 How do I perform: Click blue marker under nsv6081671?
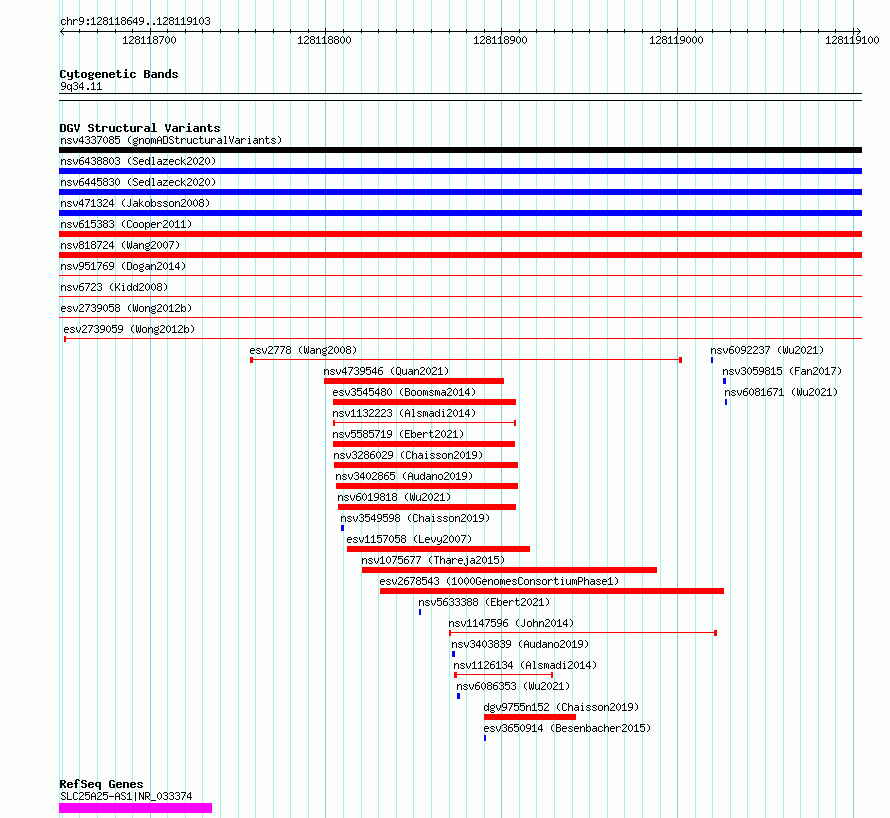tap(726, 402)
